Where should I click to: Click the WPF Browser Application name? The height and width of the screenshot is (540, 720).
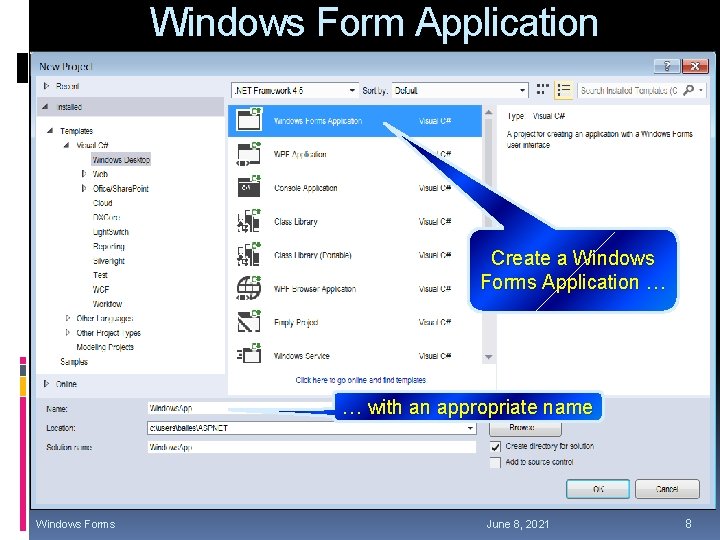(x=315, y=288)
